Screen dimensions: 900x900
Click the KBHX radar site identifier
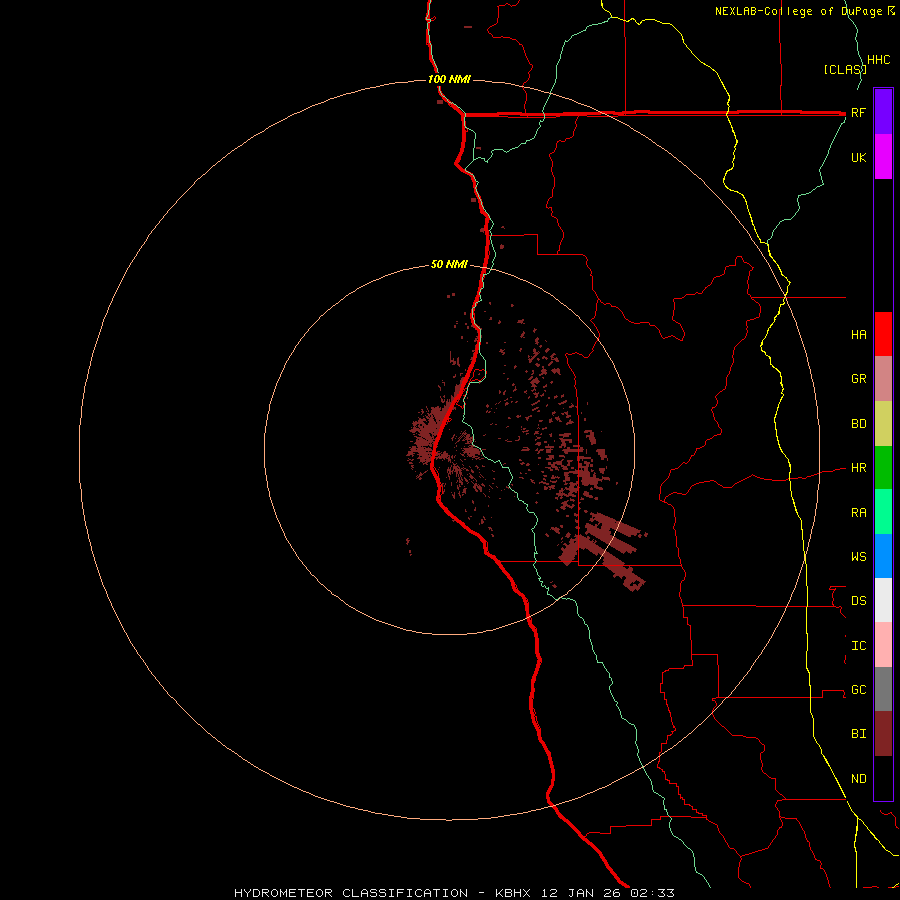coord(513,893)
